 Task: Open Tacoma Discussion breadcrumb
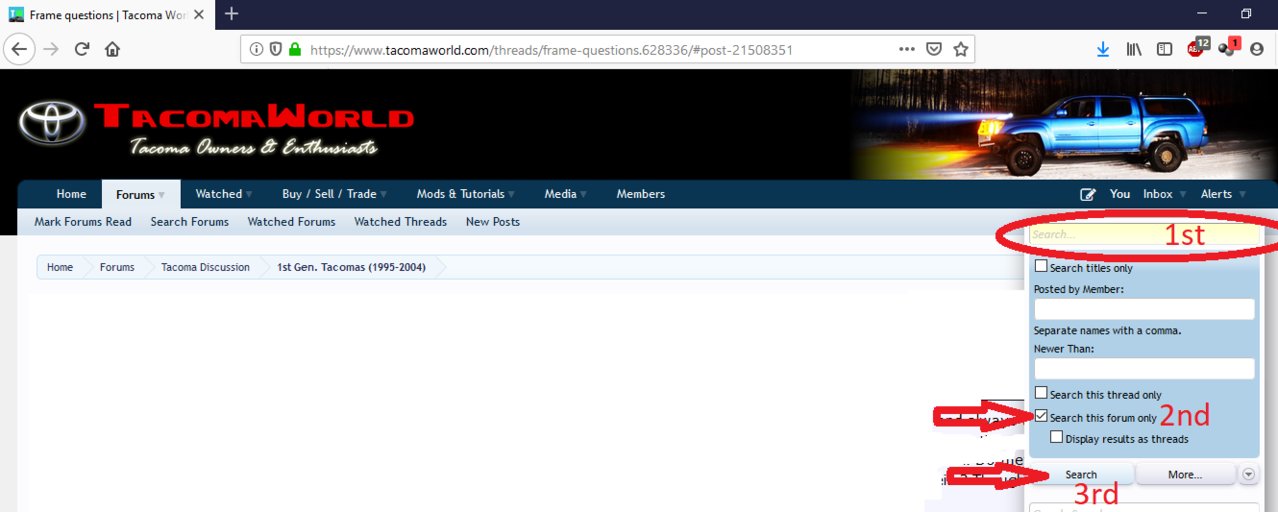tap(205, 267)
